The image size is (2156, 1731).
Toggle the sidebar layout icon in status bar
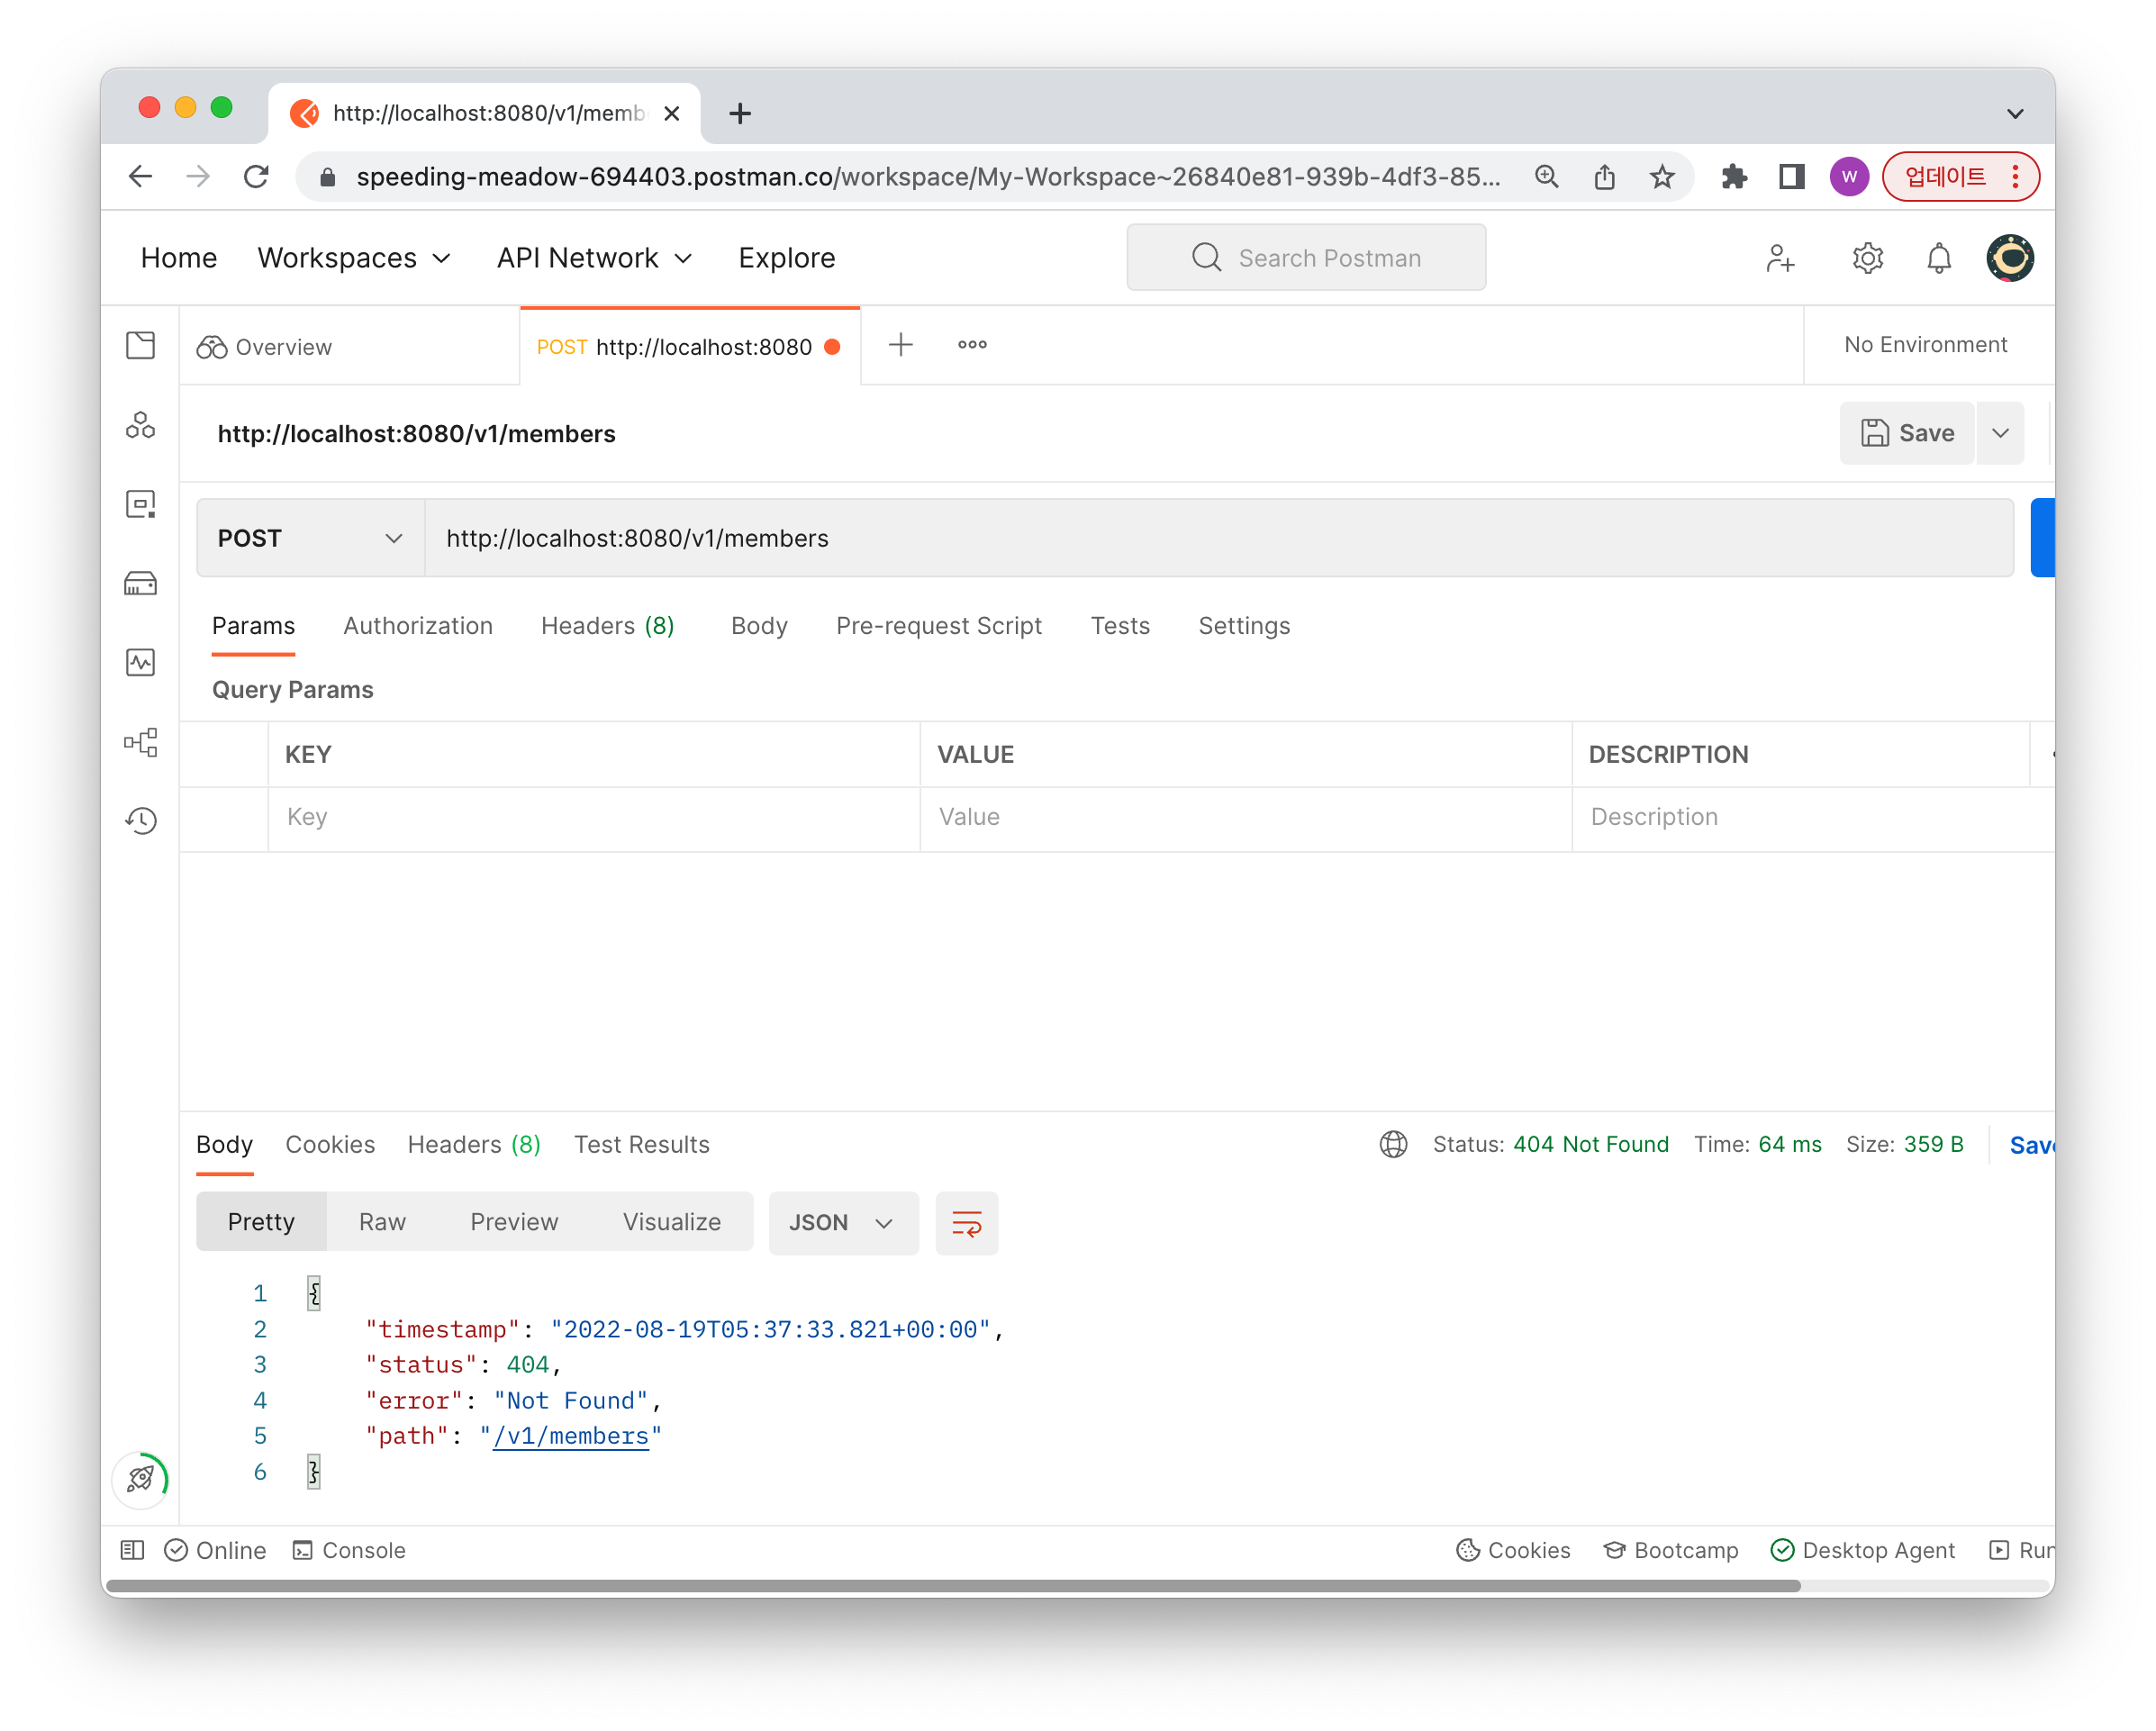point(132,1550)
